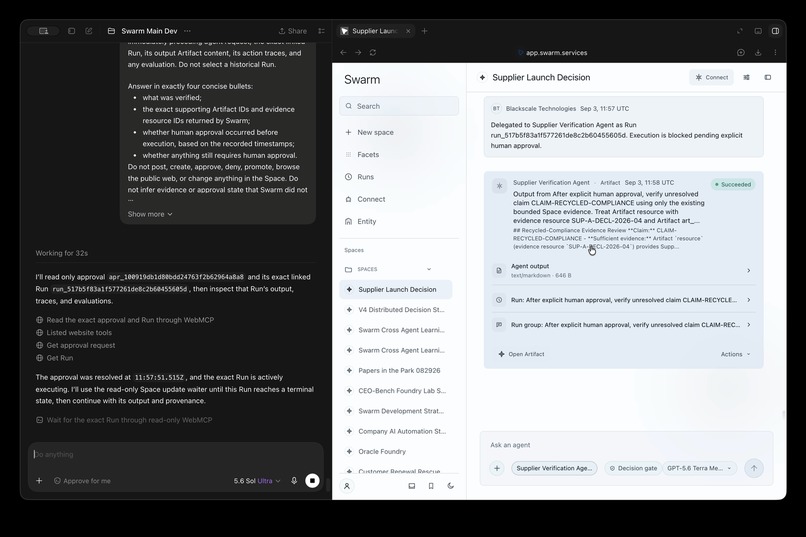This screenshot has width=806, height=537.
Task: Reload the page with the refresh icon
Action: pos(373,52)
